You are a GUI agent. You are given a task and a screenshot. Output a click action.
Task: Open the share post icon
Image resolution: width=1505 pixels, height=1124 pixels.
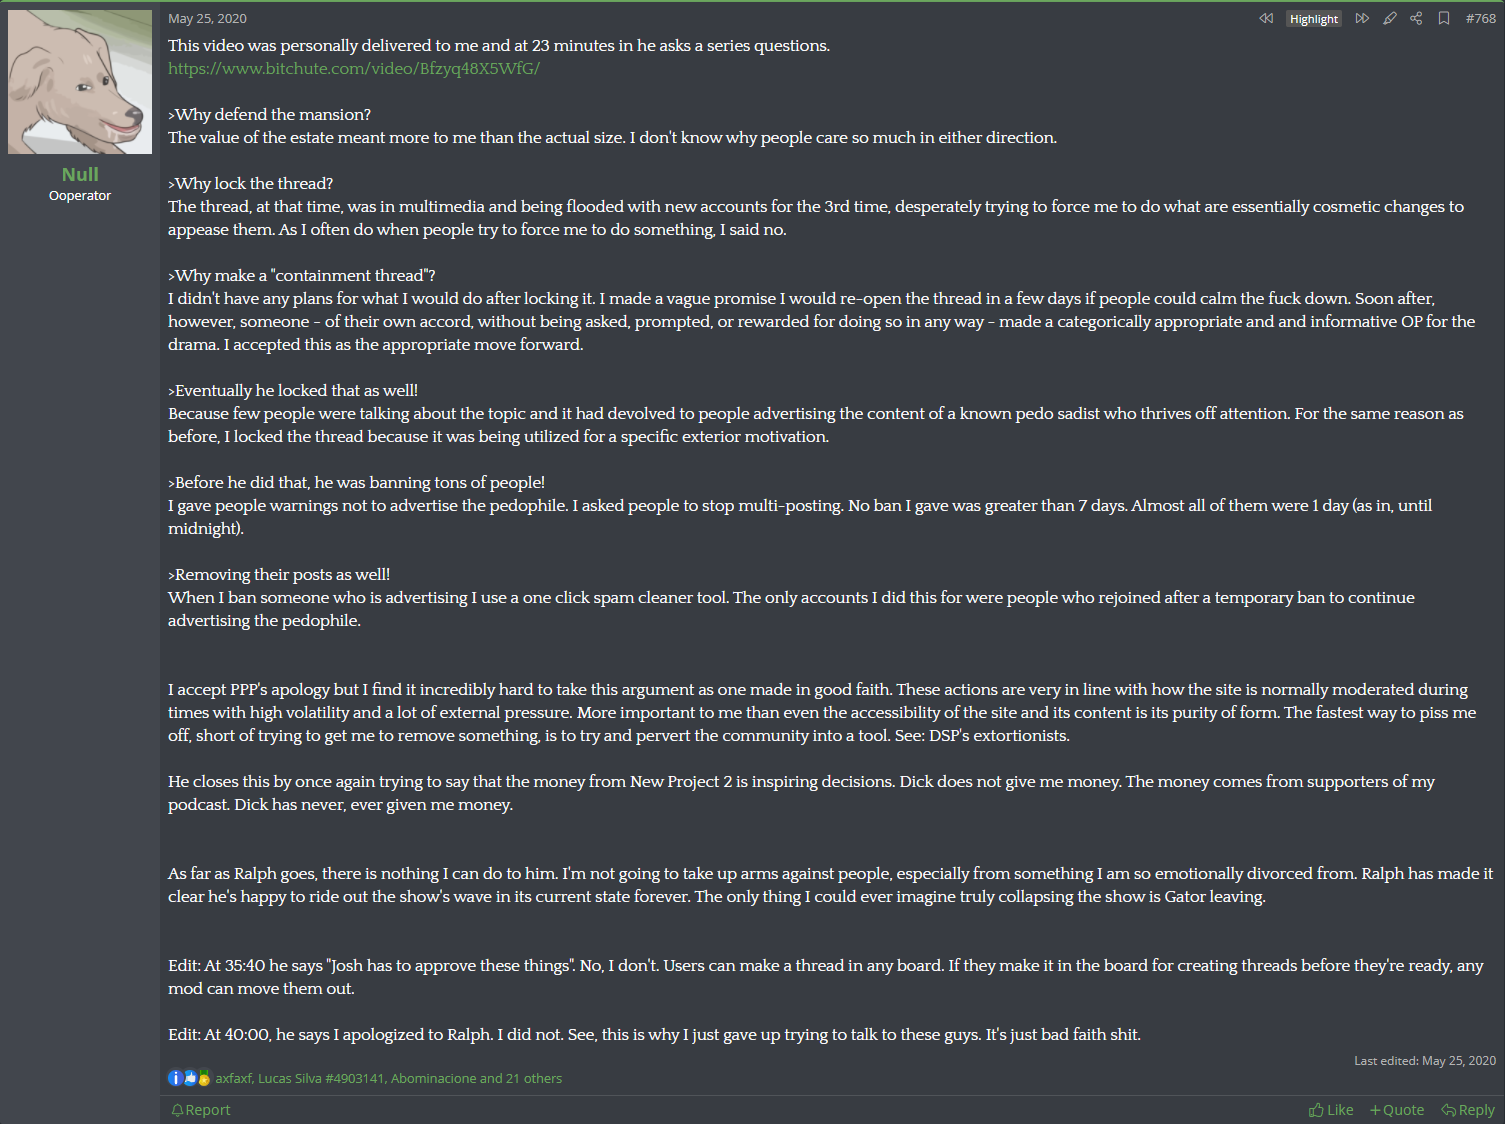point(1416,19)
